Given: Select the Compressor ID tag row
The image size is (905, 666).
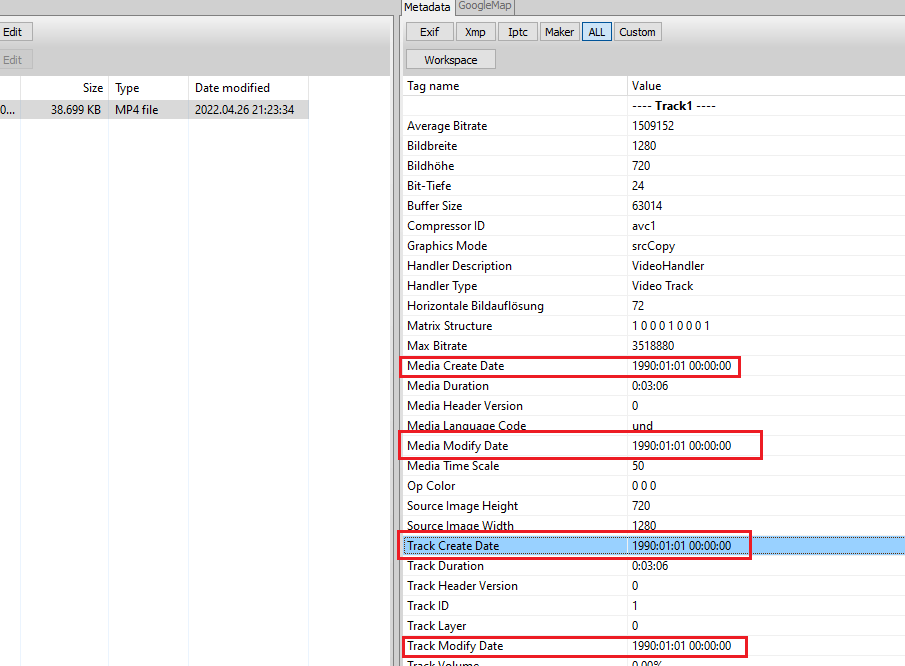Looking at the screenshot, I should [654, 226].
